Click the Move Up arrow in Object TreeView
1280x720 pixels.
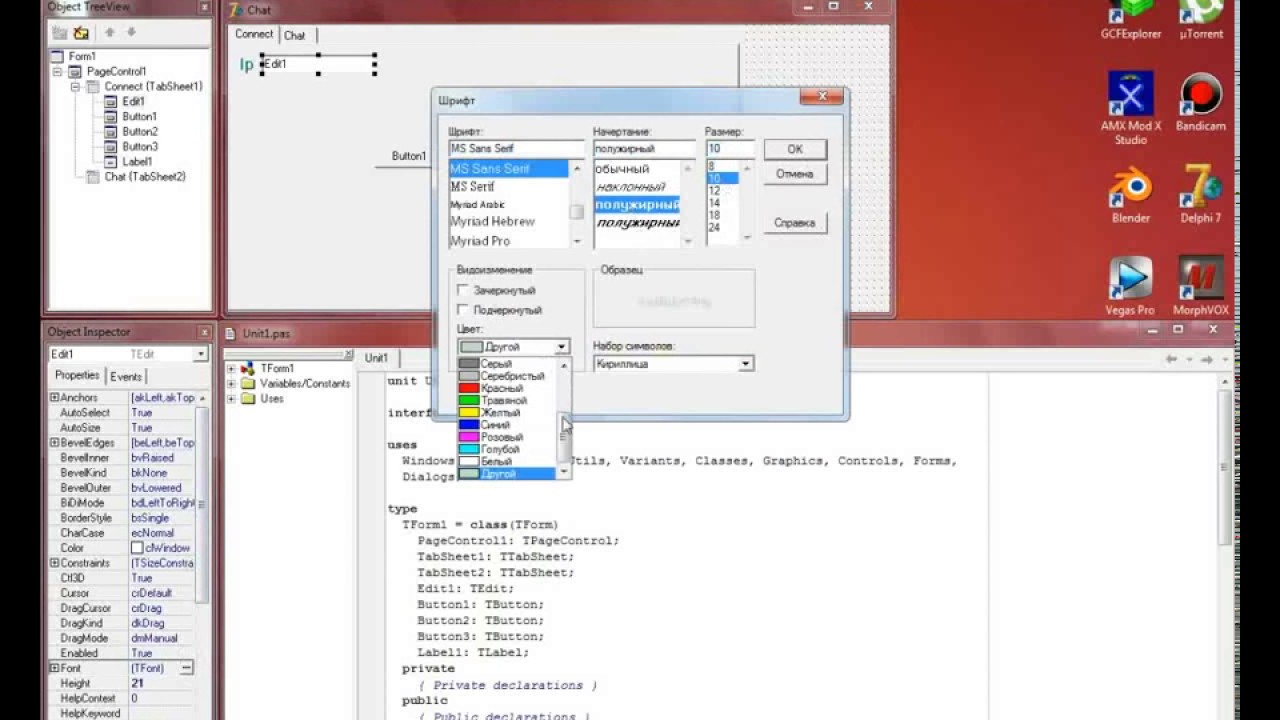109,33
